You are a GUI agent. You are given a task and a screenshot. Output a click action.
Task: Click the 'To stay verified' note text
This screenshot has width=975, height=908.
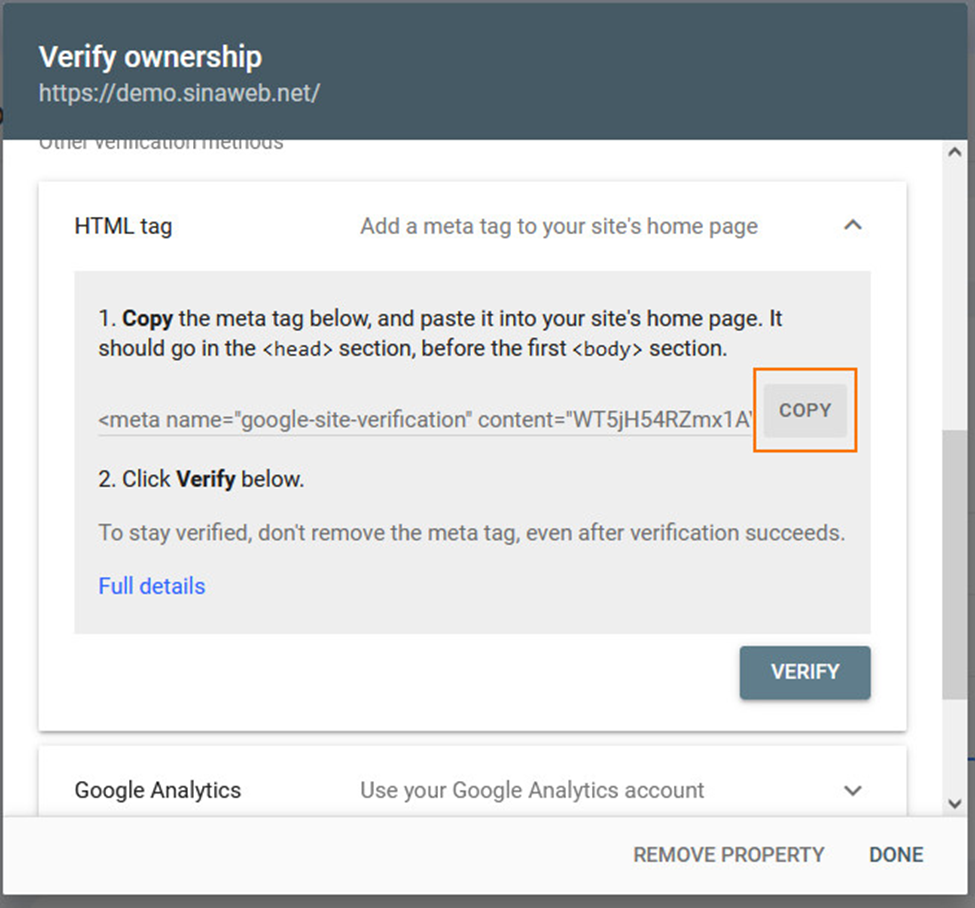point(471,533)
